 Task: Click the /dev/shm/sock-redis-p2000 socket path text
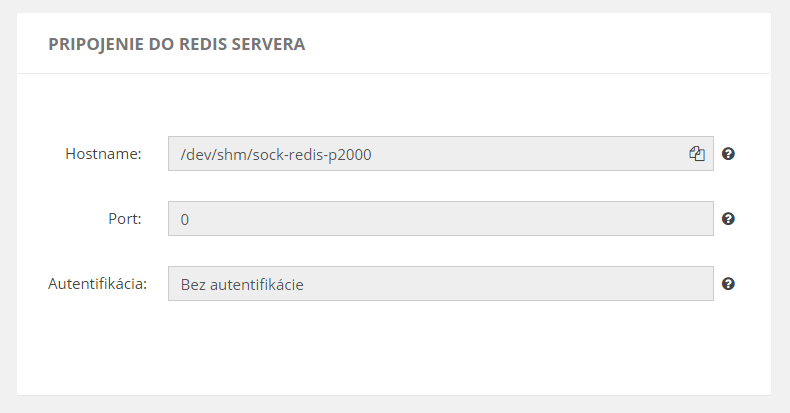pyautogui.click(x=276, y=155)
